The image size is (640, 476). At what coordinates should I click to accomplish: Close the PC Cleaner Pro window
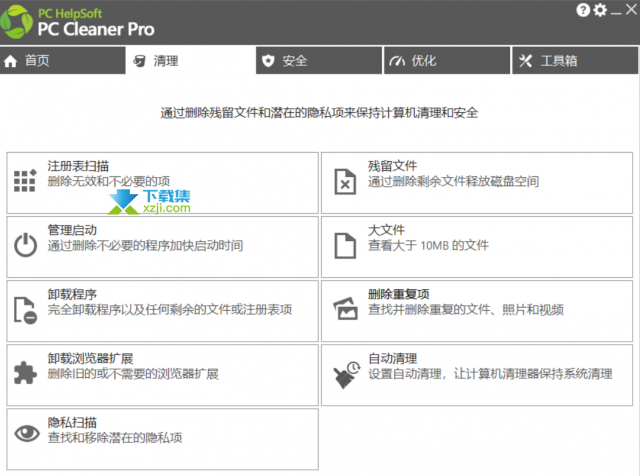(x=631, y=9)
